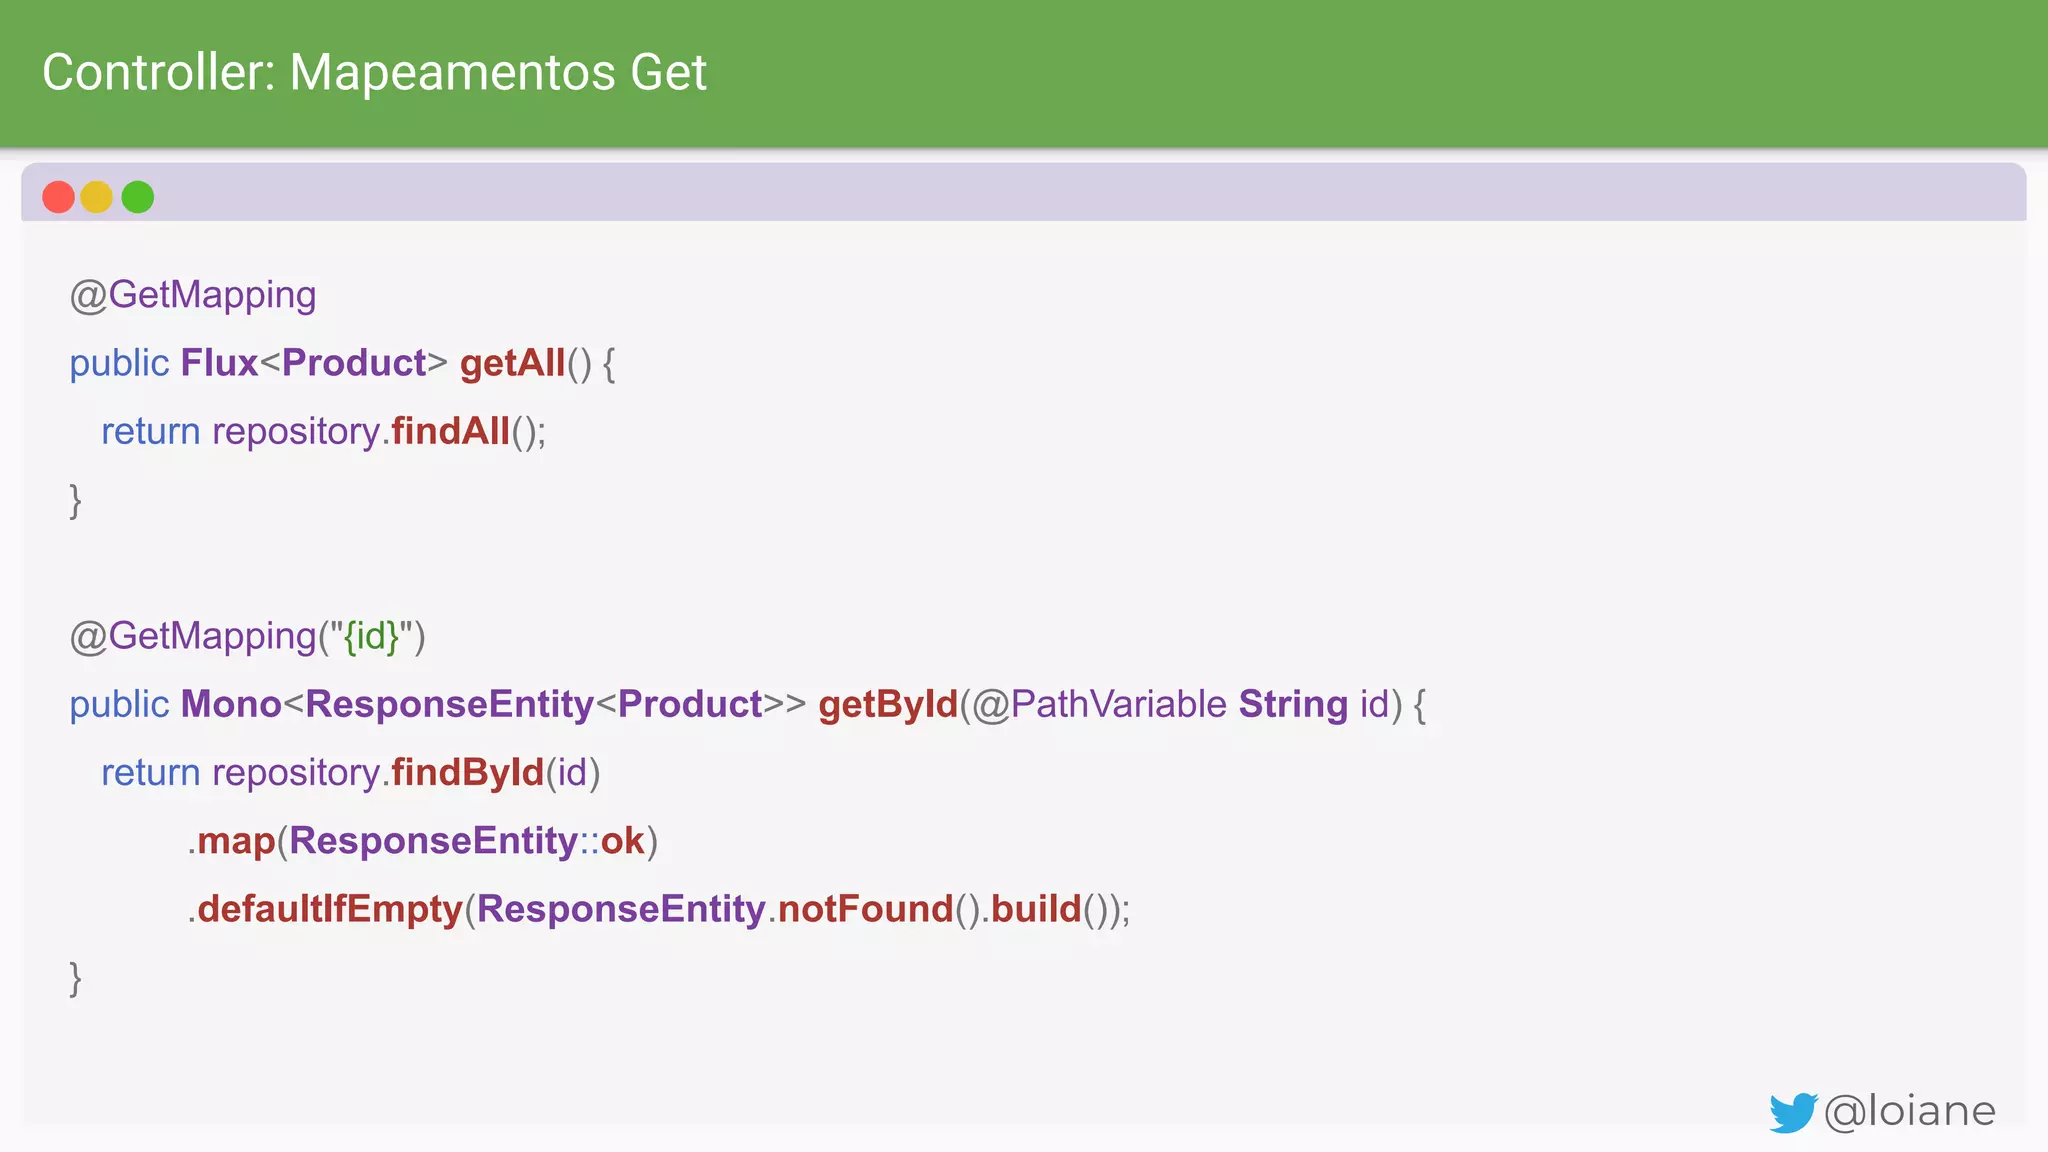The image size is (2048, 1152).
Task: Click the @GetMapping("{id}") annotation
Action: coord(248,637)
